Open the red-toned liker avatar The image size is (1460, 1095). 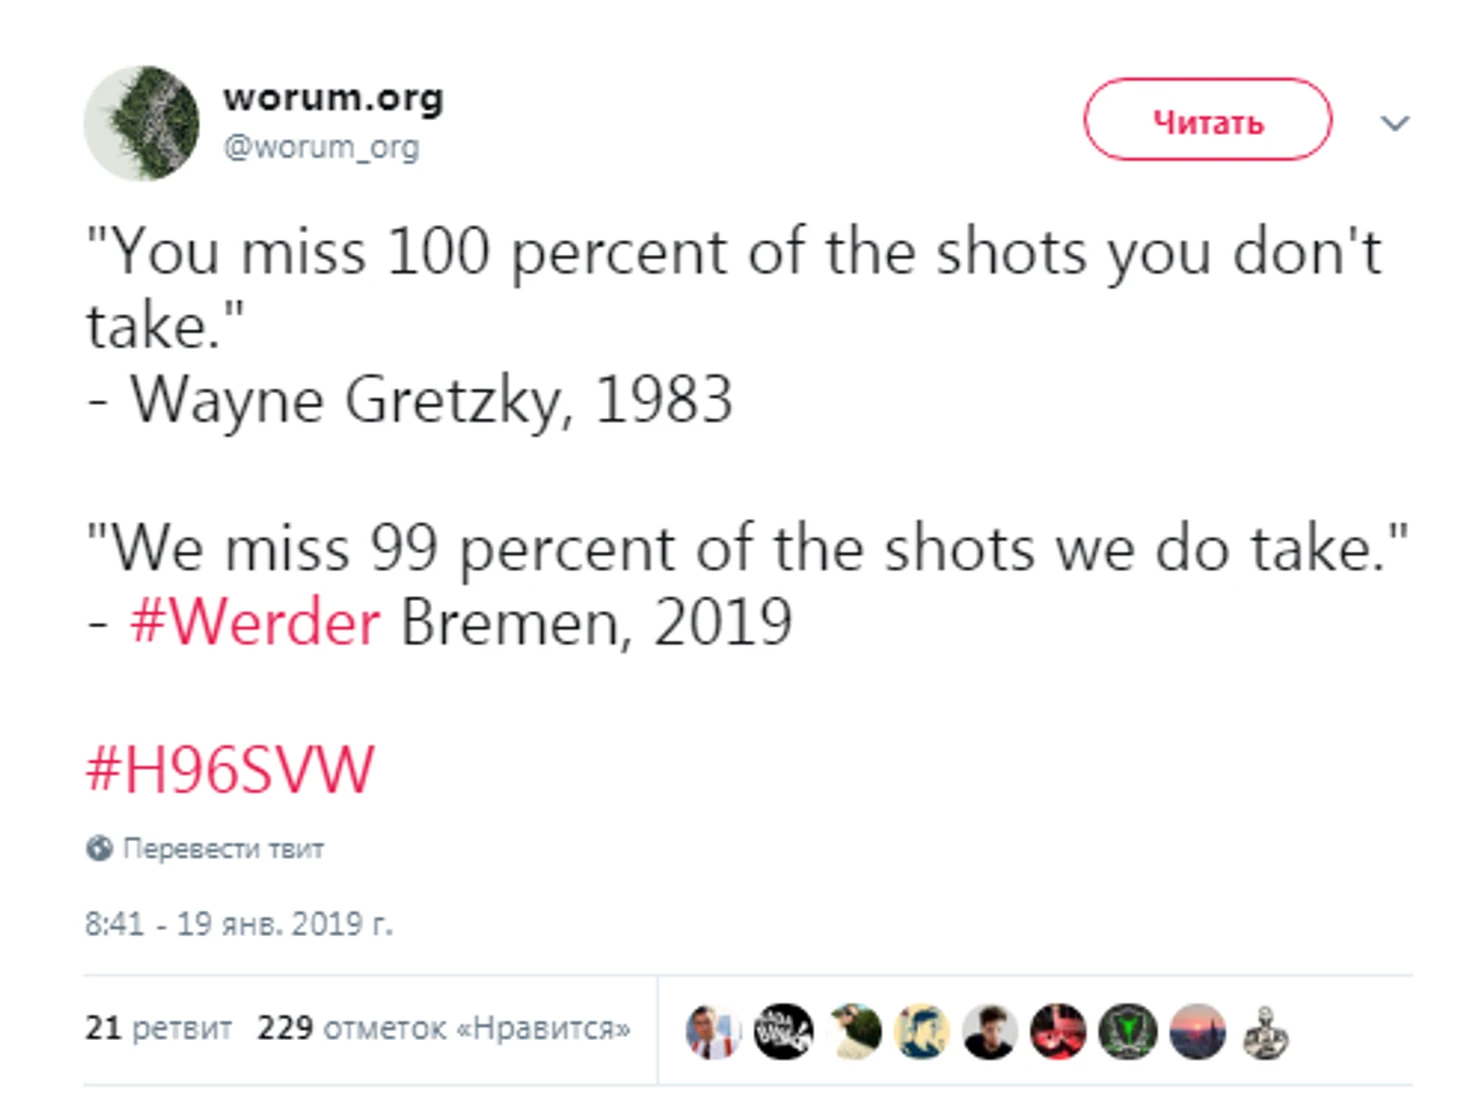(1059, 1032)
